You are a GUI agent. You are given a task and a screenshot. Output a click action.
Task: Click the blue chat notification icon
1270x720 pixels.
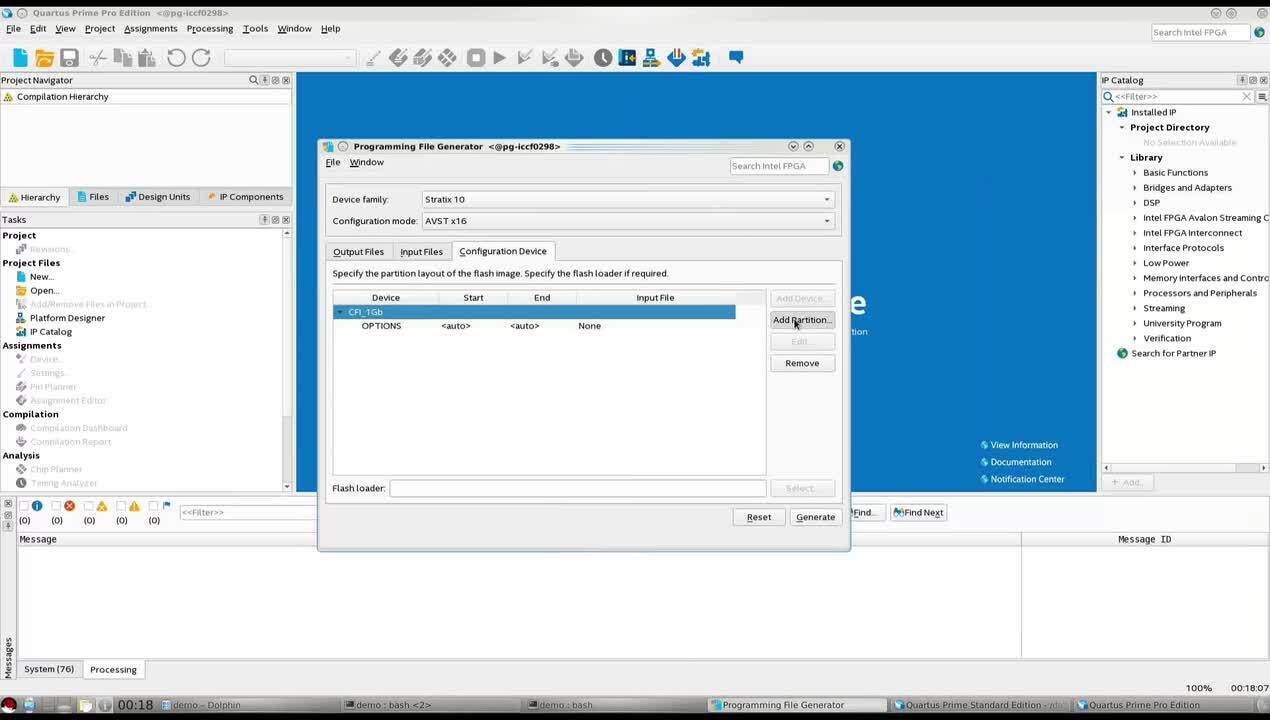[736, 57]
